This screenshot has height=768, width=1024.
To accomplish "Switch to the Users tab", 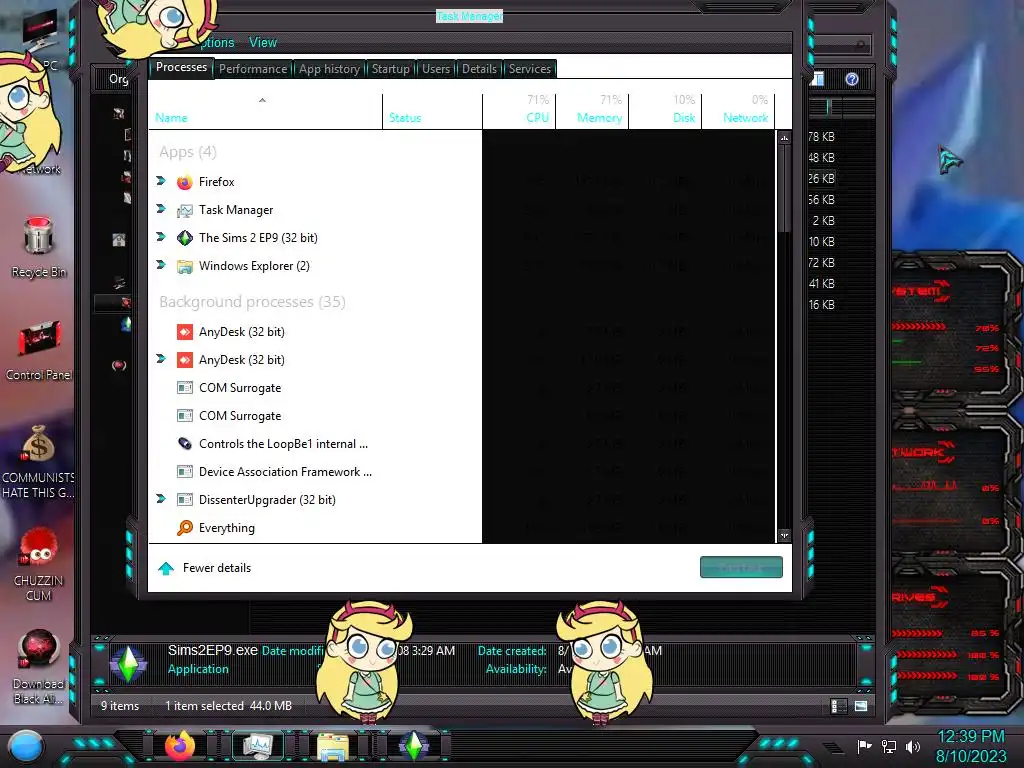I will [436, 69].
